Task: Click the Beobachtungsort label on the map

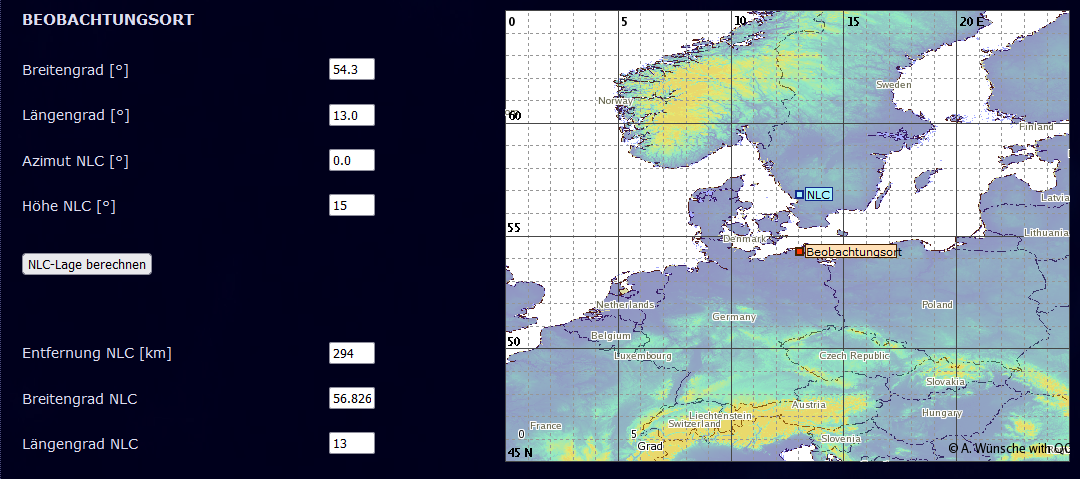Action: (x=850, y=252)
